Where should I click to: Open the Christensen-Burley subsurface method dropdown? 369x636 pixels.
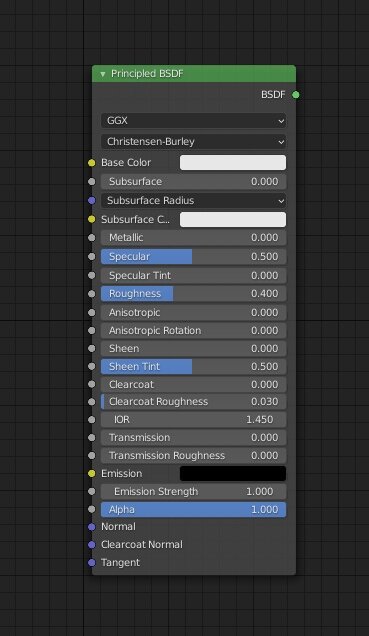pos(193,142)
